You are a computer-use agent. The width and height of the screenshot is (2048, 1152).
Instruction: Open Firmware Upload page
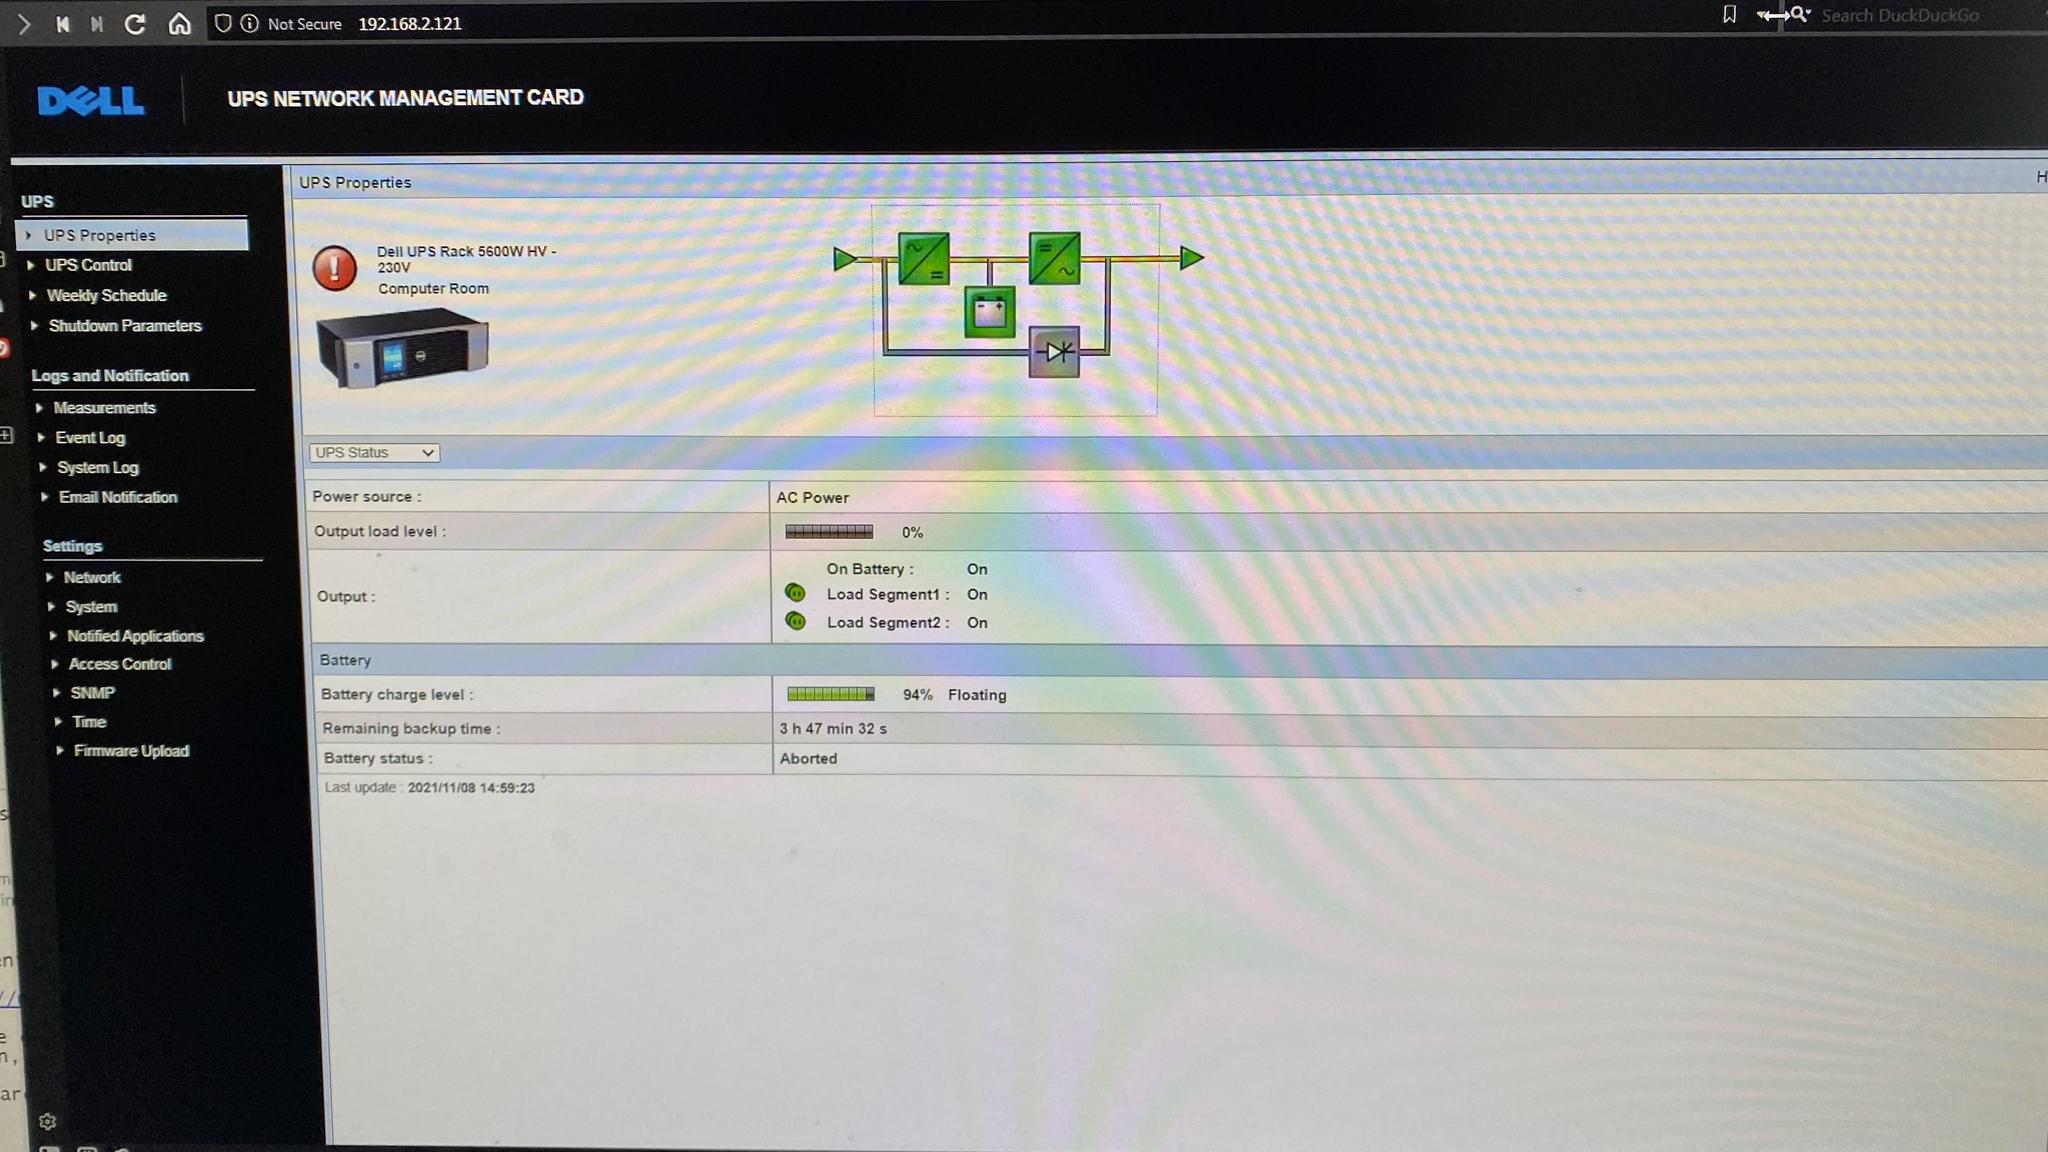pos(131,751)
